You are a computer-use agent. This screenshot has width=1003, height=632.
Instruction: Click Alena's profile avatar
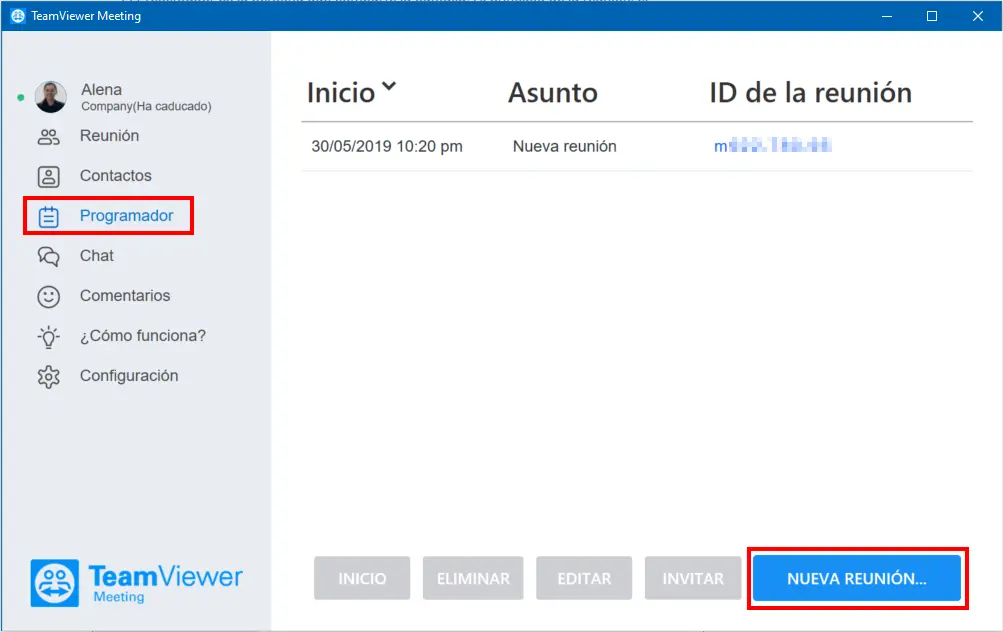51,97
